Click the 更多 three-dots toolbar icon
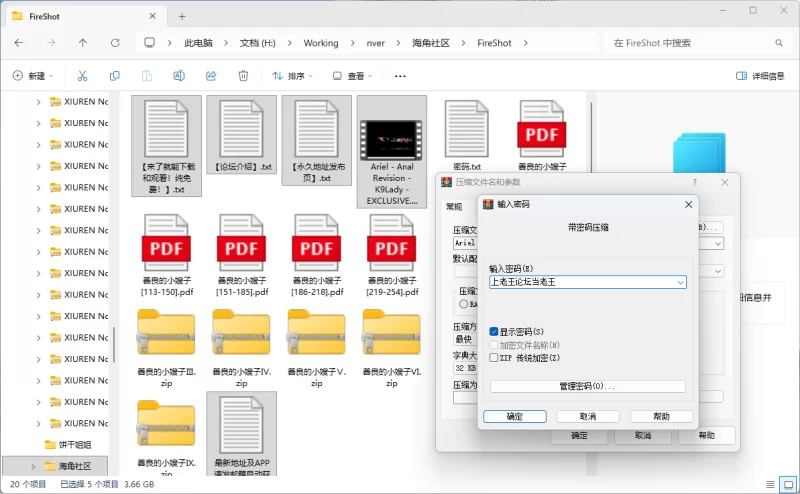The image size is (800, 494). click(400, 76)
